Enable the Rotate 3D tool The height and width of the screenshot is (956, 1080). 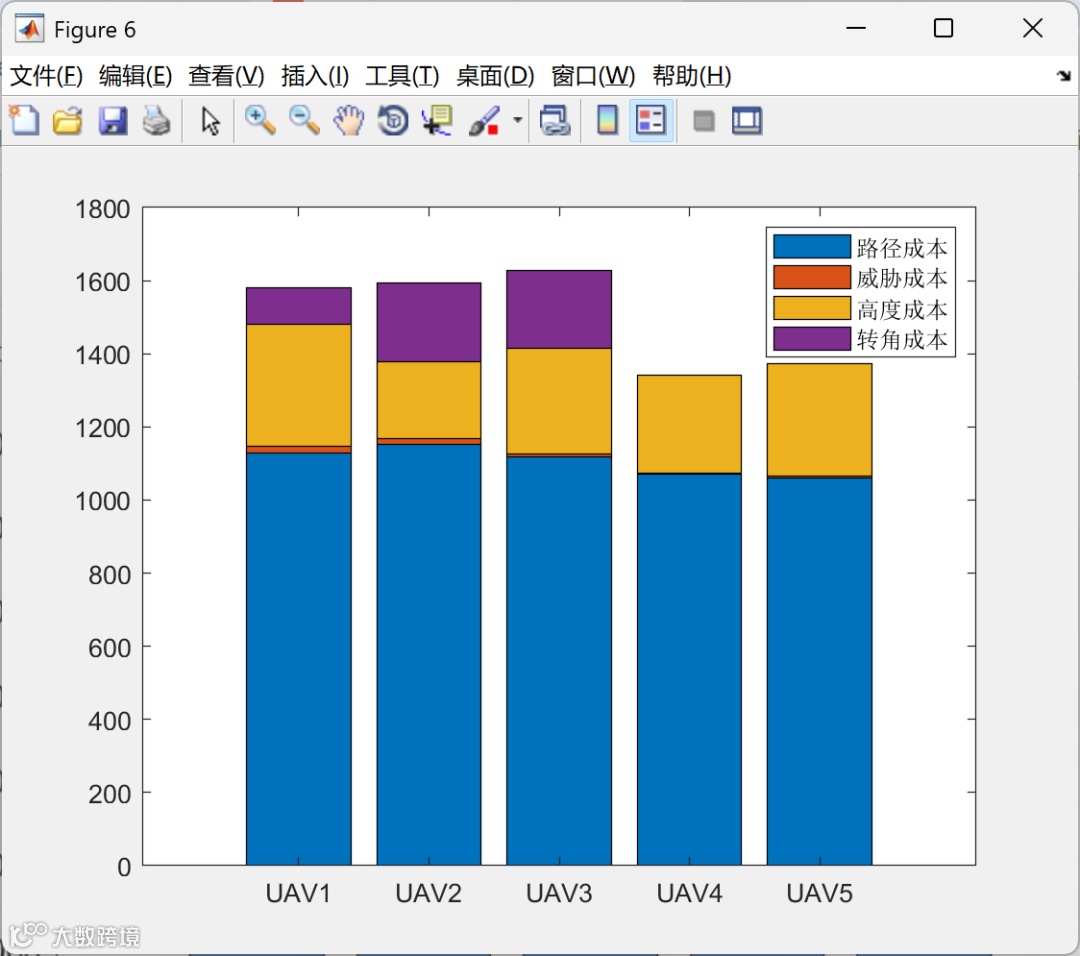(393, 121)
